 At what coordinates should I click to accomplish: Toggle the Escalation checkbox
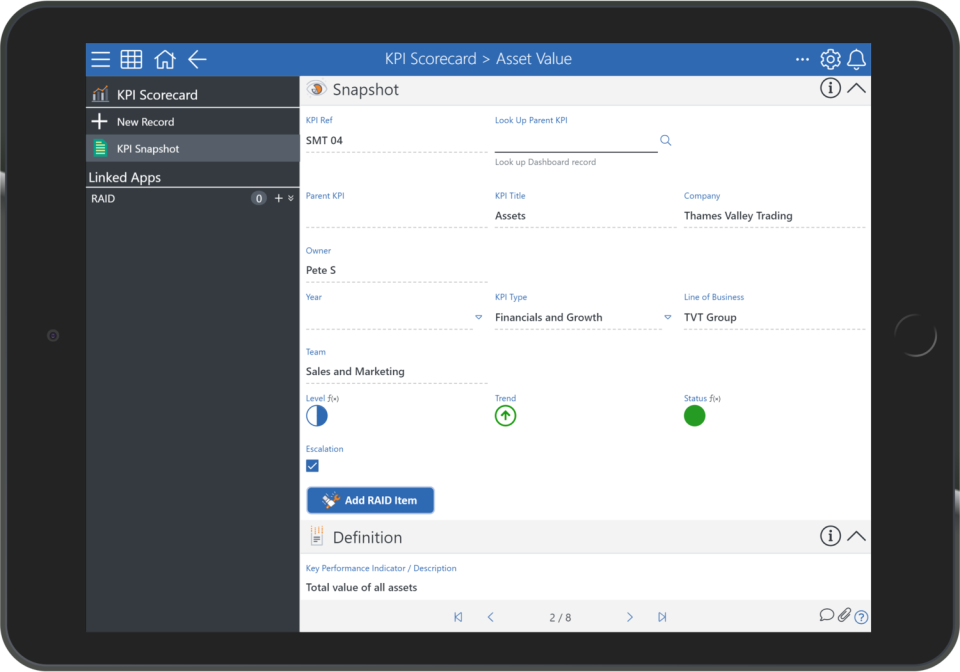coord(312,466)
